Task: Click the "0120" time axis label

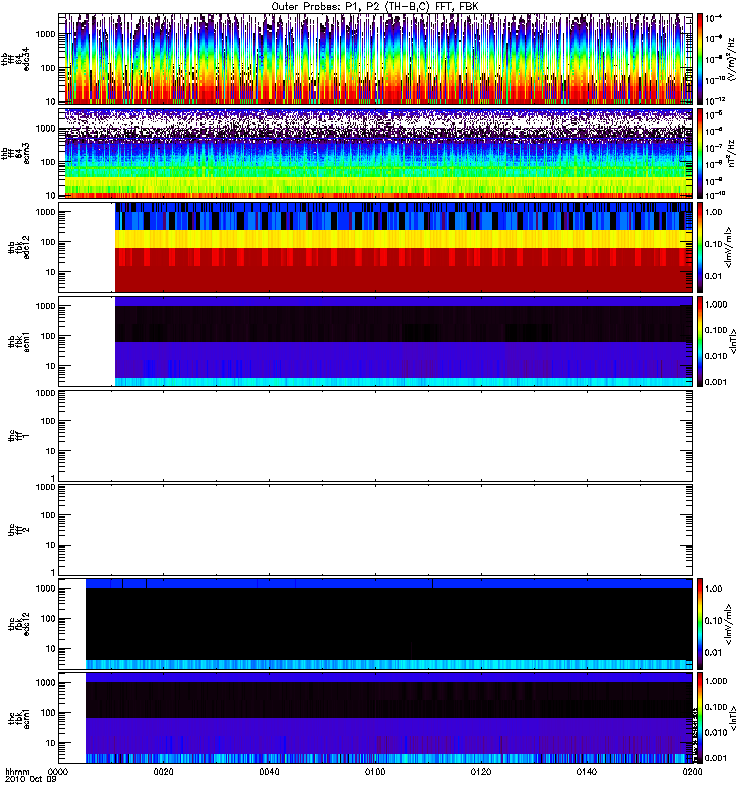Action: (x=481, y=771)
